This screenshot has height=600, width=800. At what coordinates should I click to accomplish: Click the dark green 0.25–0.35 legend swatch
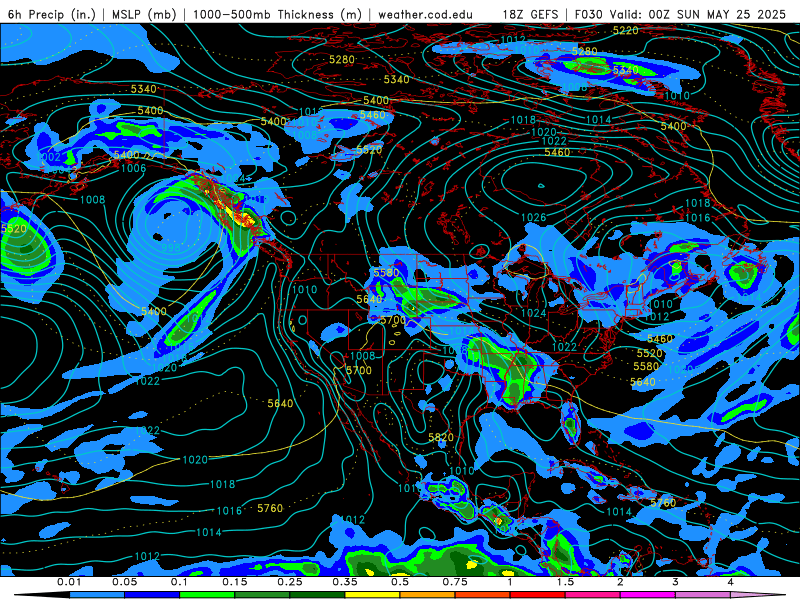(317, 595)
